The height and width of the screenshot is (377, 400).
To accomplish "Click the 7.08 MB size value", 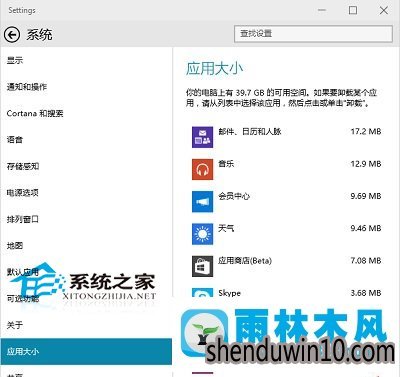I will [x=366, y=261].
